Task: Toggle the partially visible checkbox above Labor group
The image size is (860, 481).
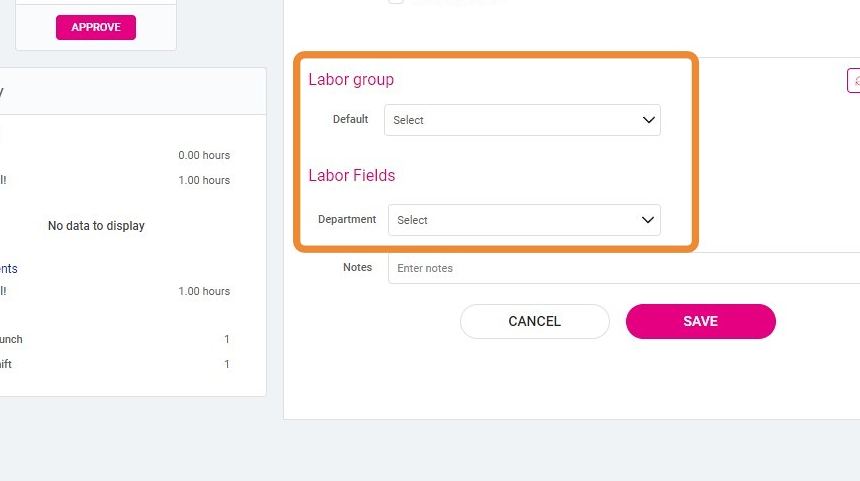Action: (396, 2)
